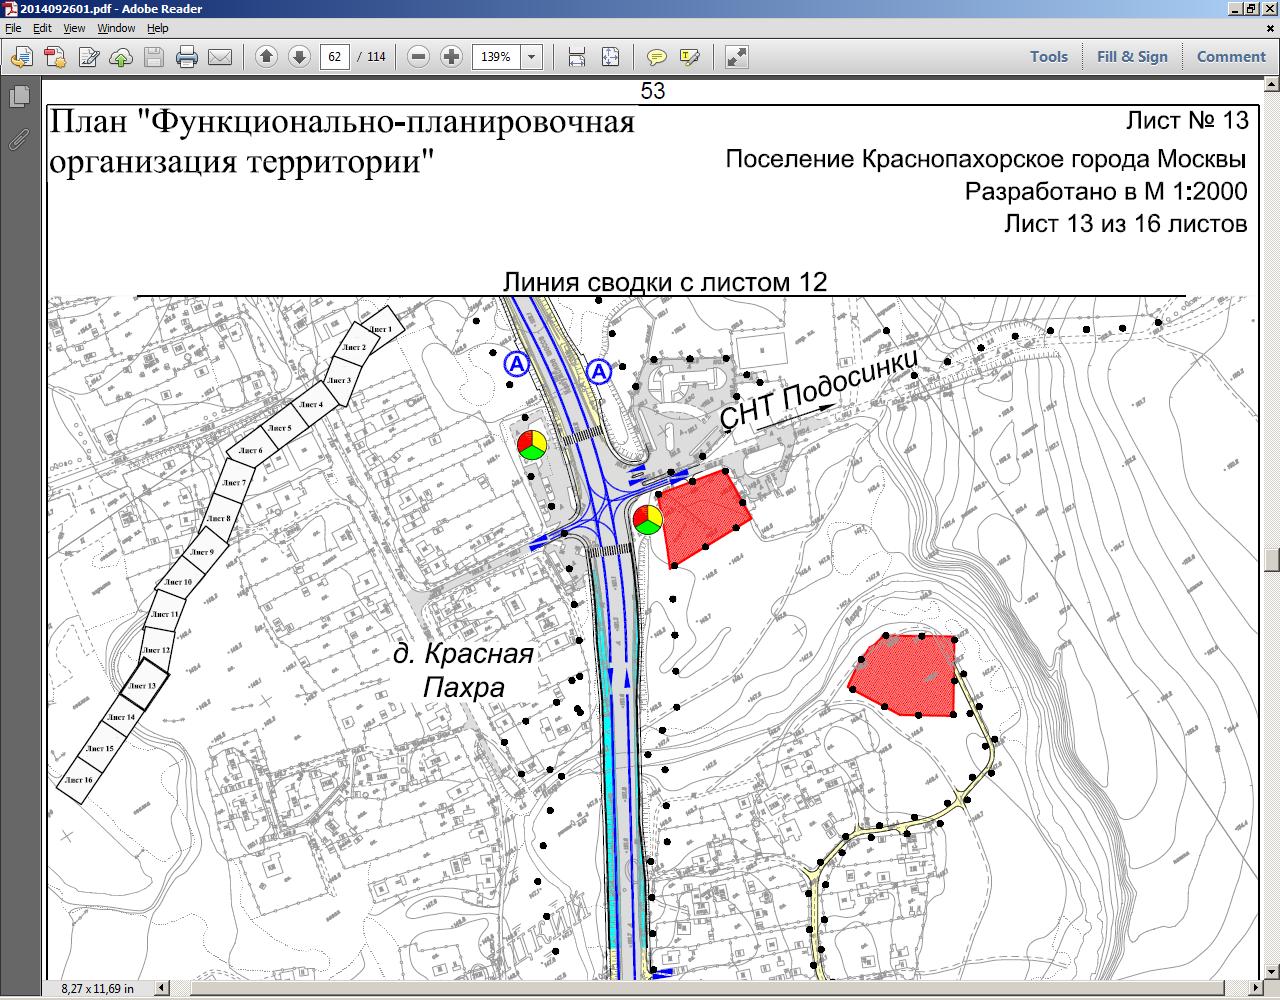Open the Tools pane
Viewport: 1280px width, 1000px height.
pos(1049,57)
